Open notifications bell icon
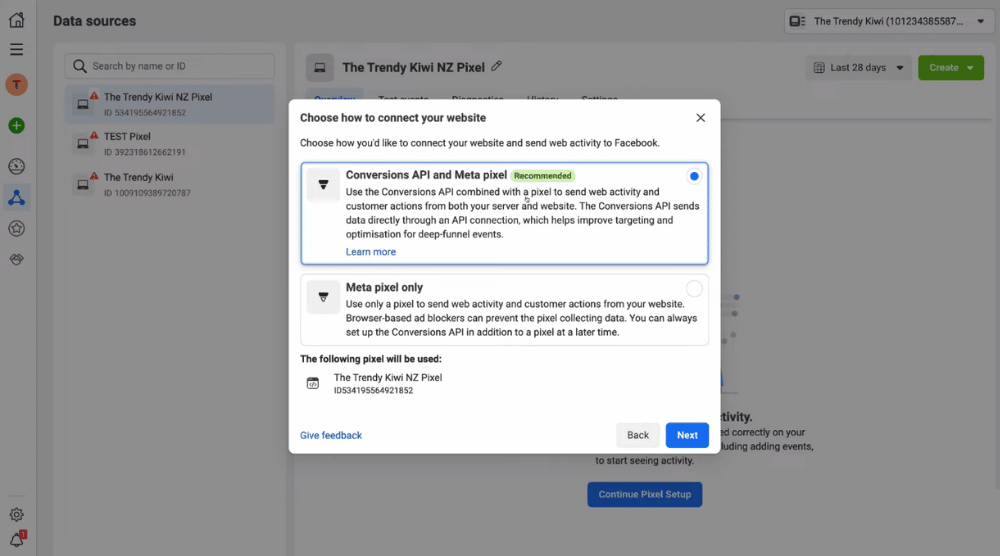Image resolution: width=1000 pixels, height=556 pixels. click(x=17, y=540)
